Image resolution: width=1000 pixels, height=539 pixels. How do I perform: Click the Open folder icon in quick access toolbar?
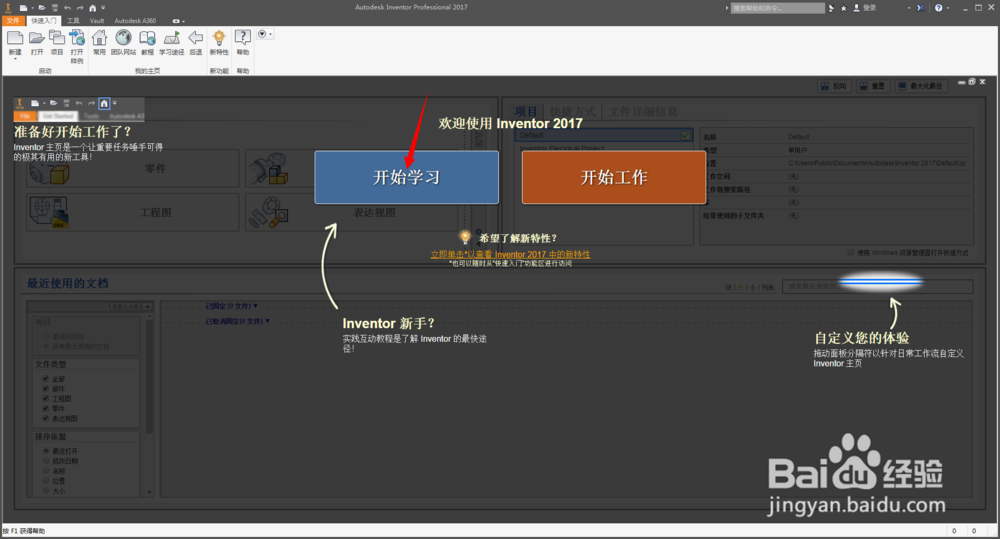41,8
